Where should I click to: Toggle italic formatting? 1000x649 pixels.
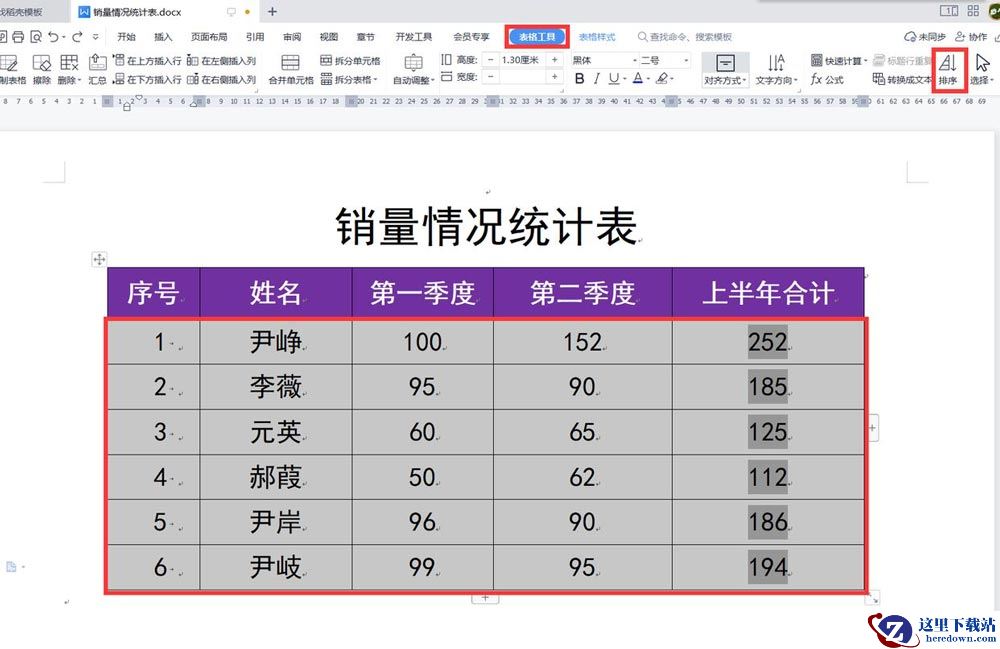click(x=597, y=79)
